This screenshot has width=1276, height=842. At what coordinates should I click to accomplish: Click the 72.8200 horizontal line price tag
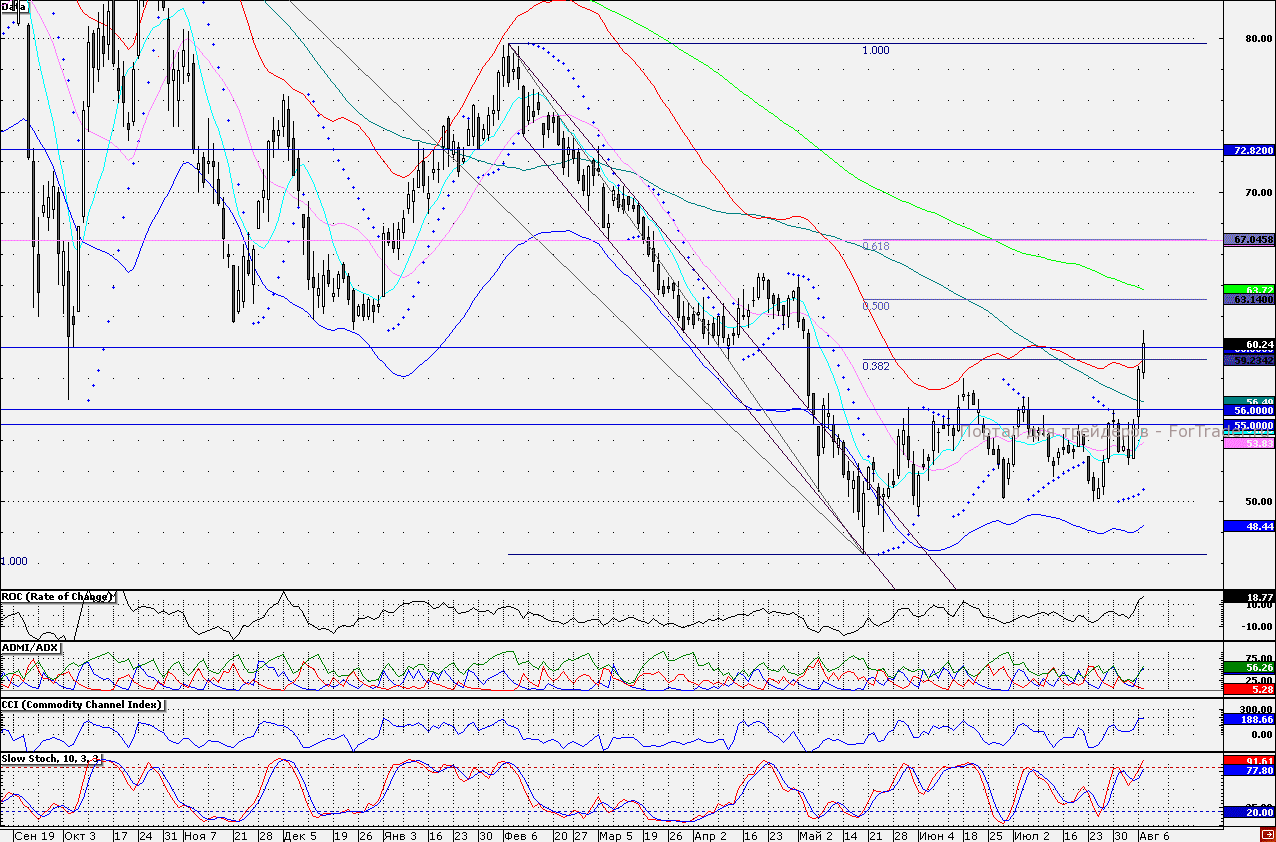[1248, 150]
